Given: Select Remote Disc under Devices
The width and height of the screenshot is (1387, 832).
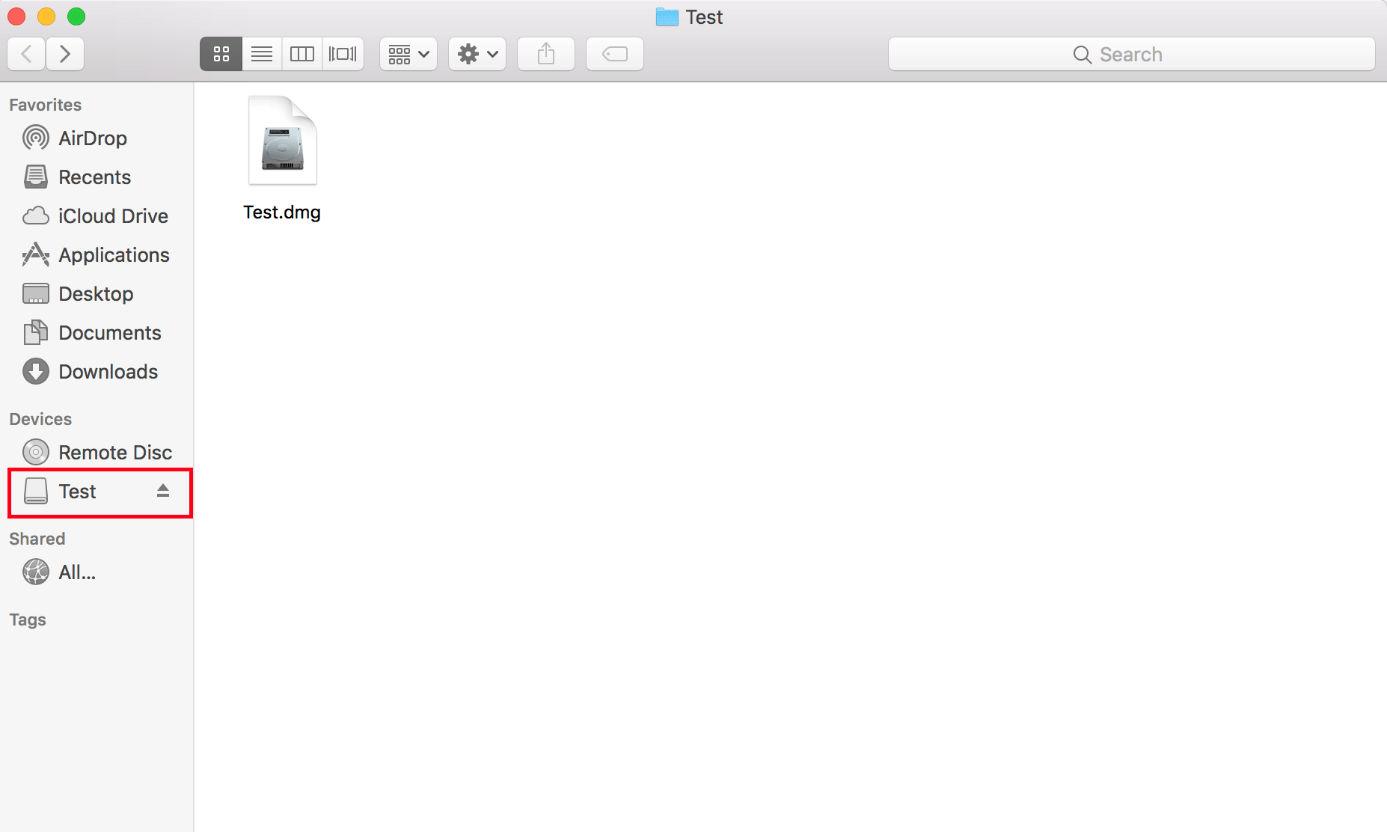Looking at the screenshot, I should tap(97, 452).
